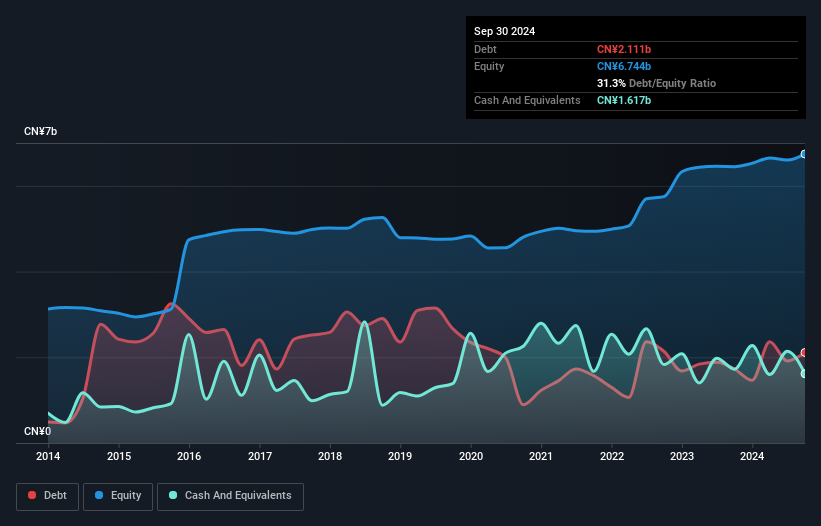
Task: Click the 2024 x-axis label
Action: [752, 456]
